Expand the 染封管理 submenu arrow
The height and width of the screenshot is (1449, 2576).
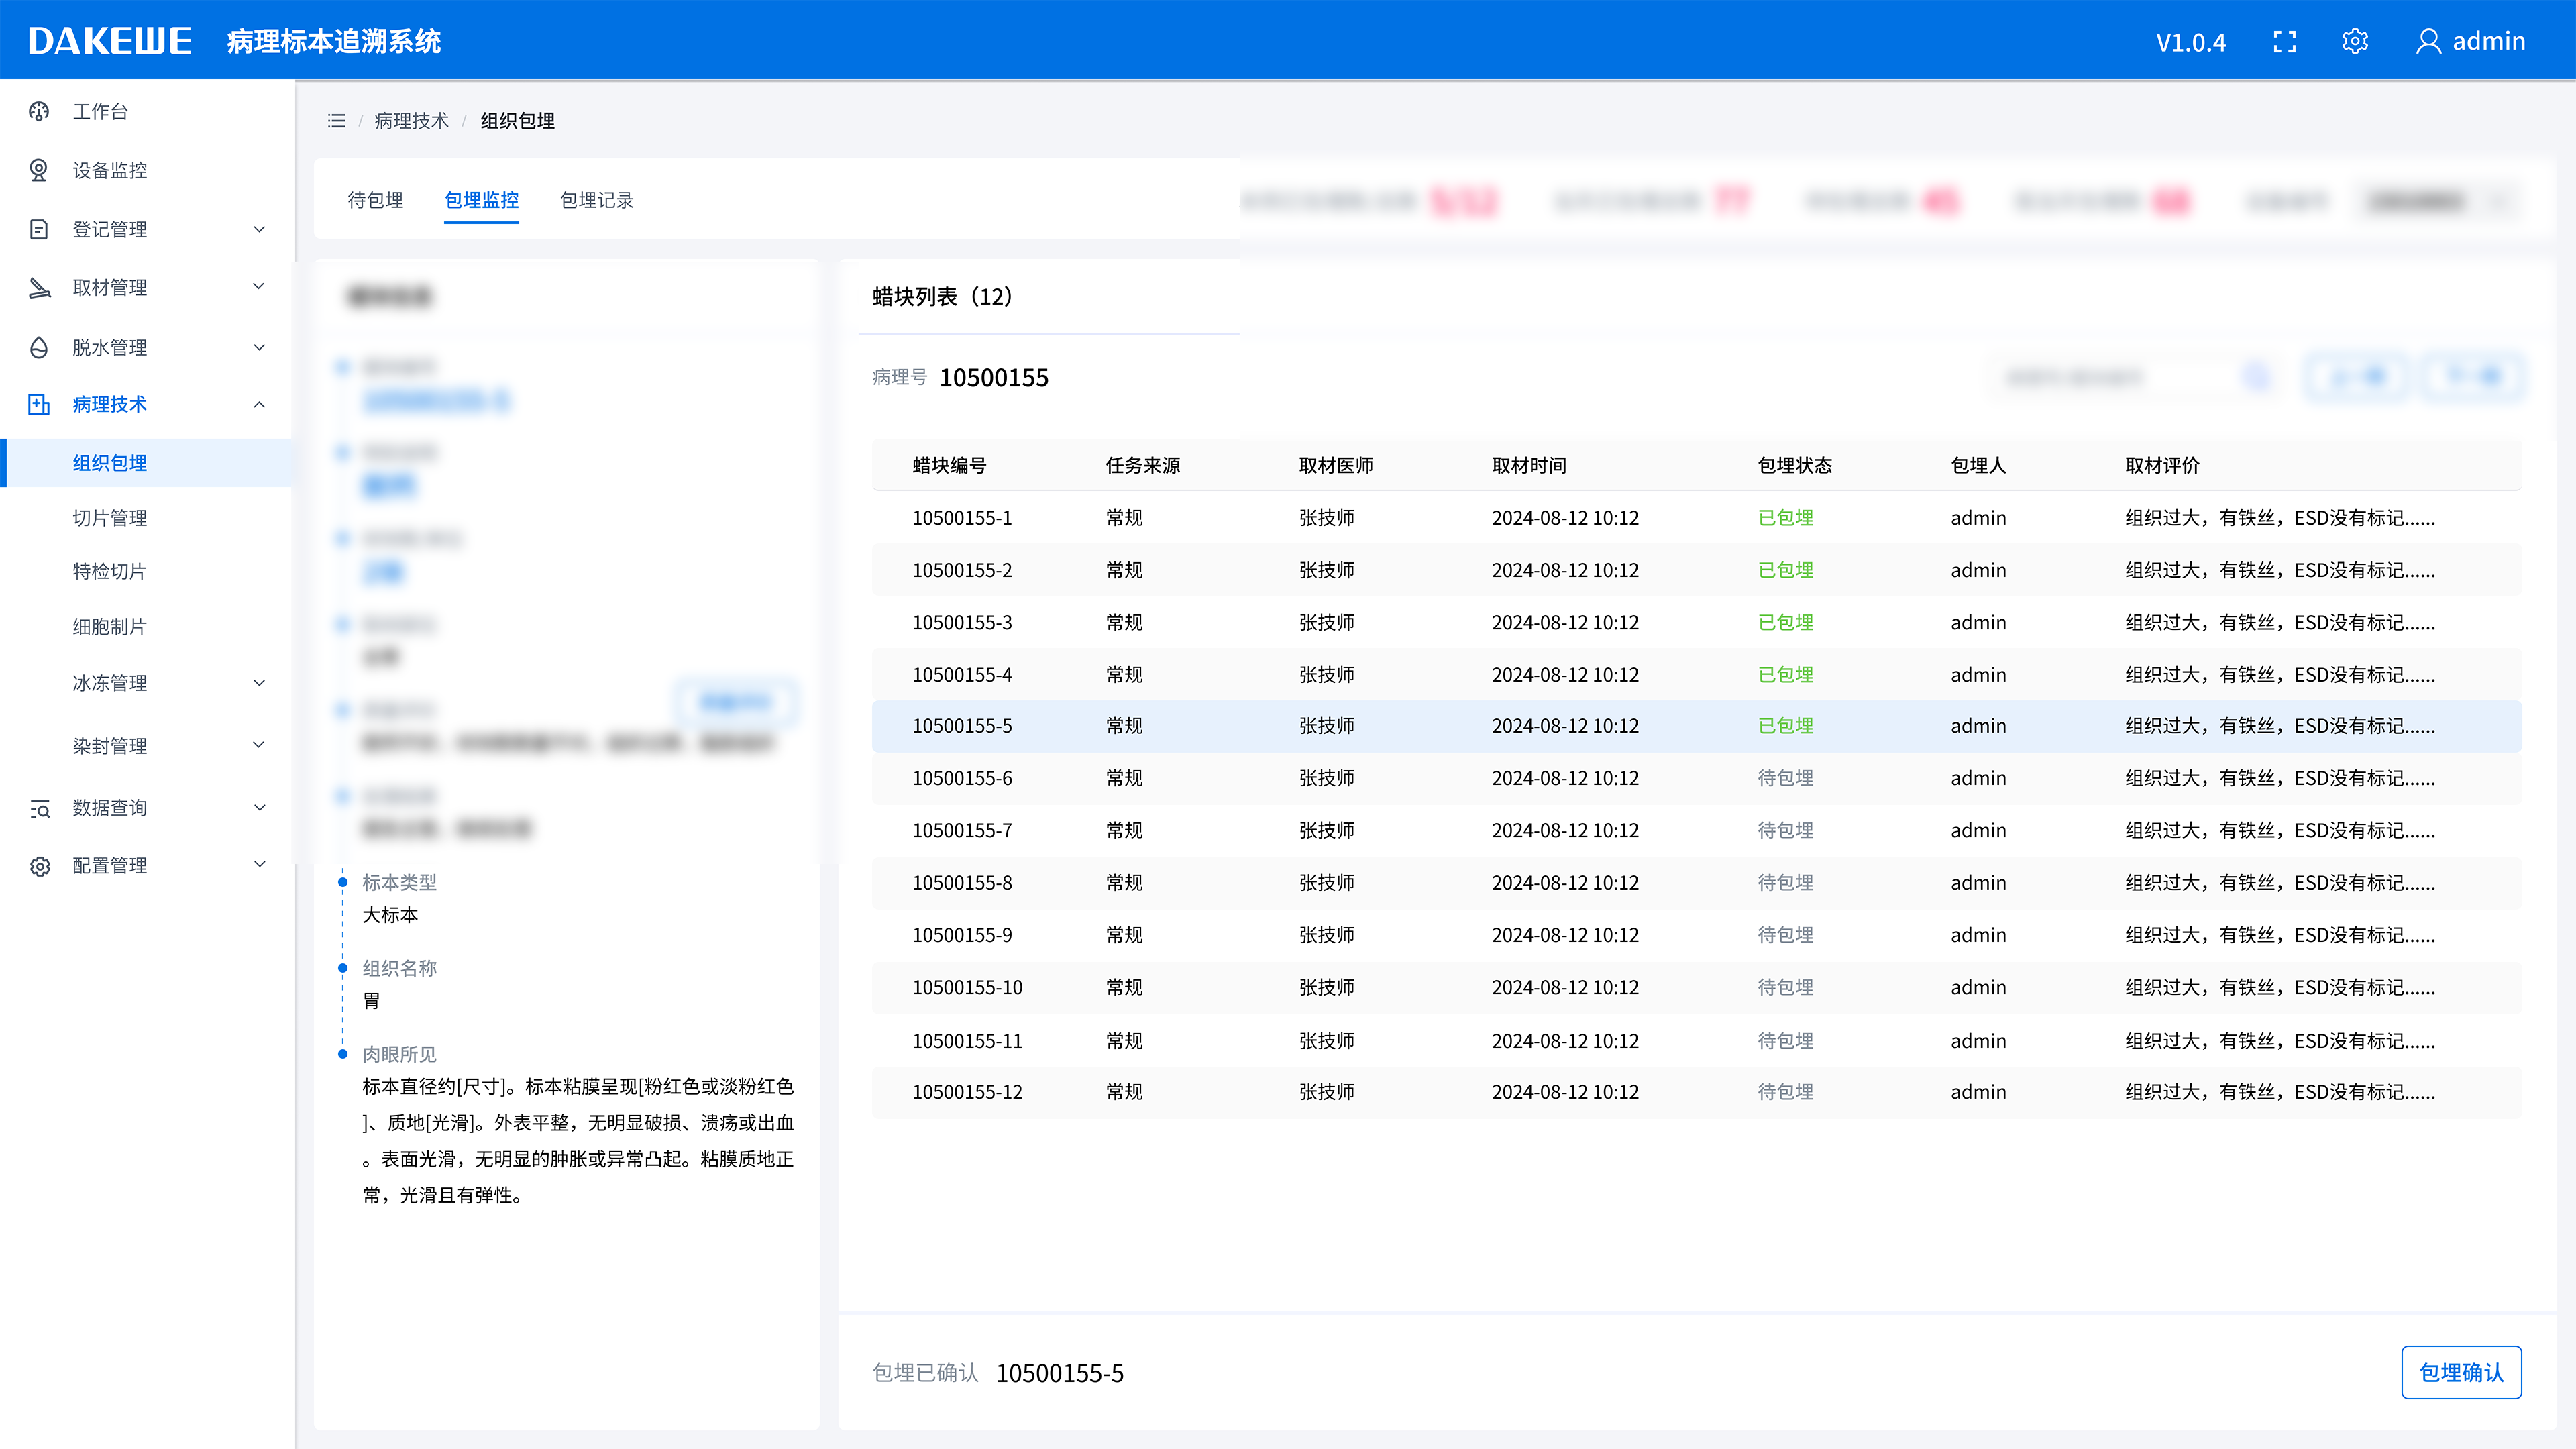[x=259, y=745]
